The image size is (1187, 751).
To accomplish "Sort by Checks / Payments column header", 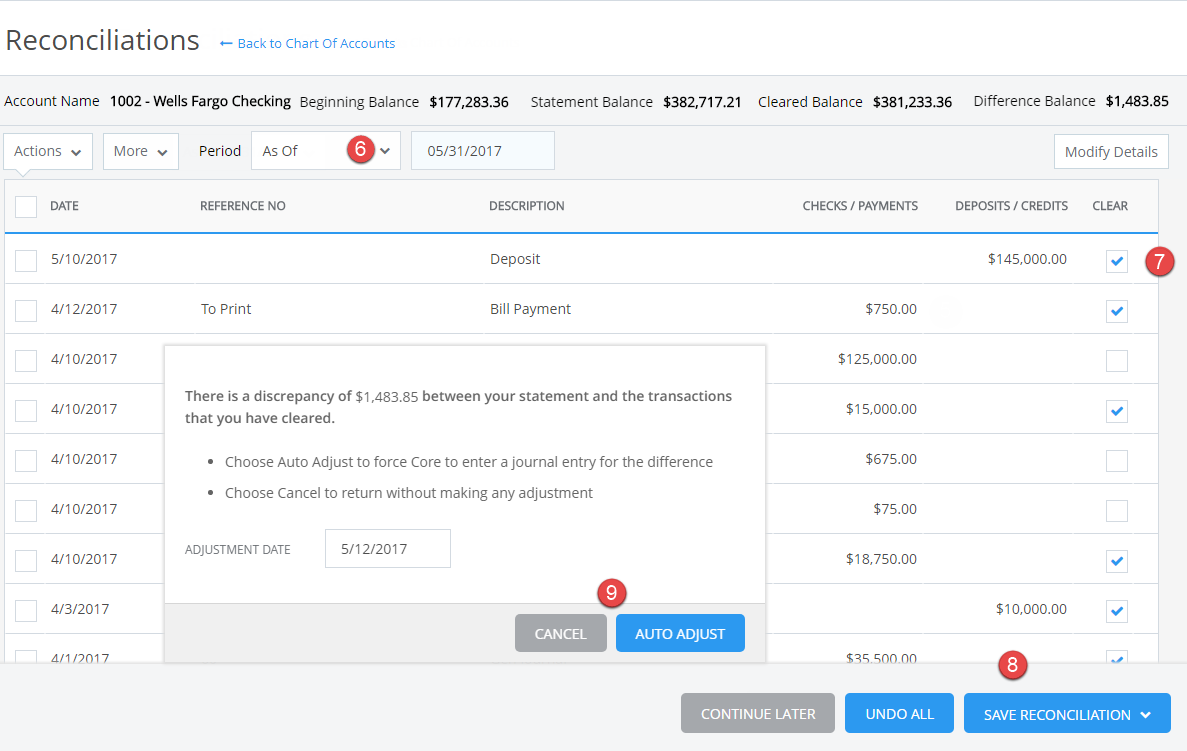I will 860,206.
